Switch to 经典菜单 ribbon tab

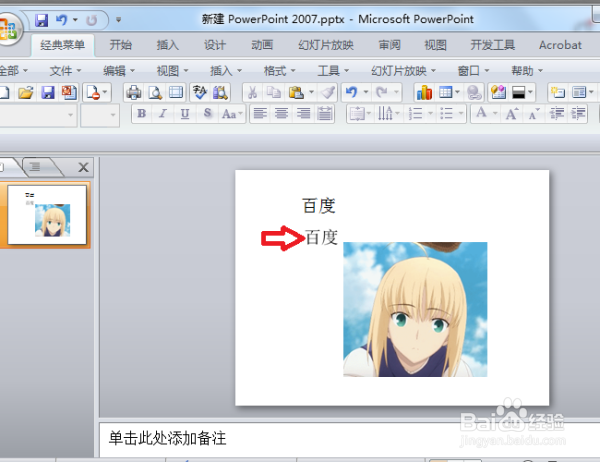pyautogui.click(x=62, y=45)
